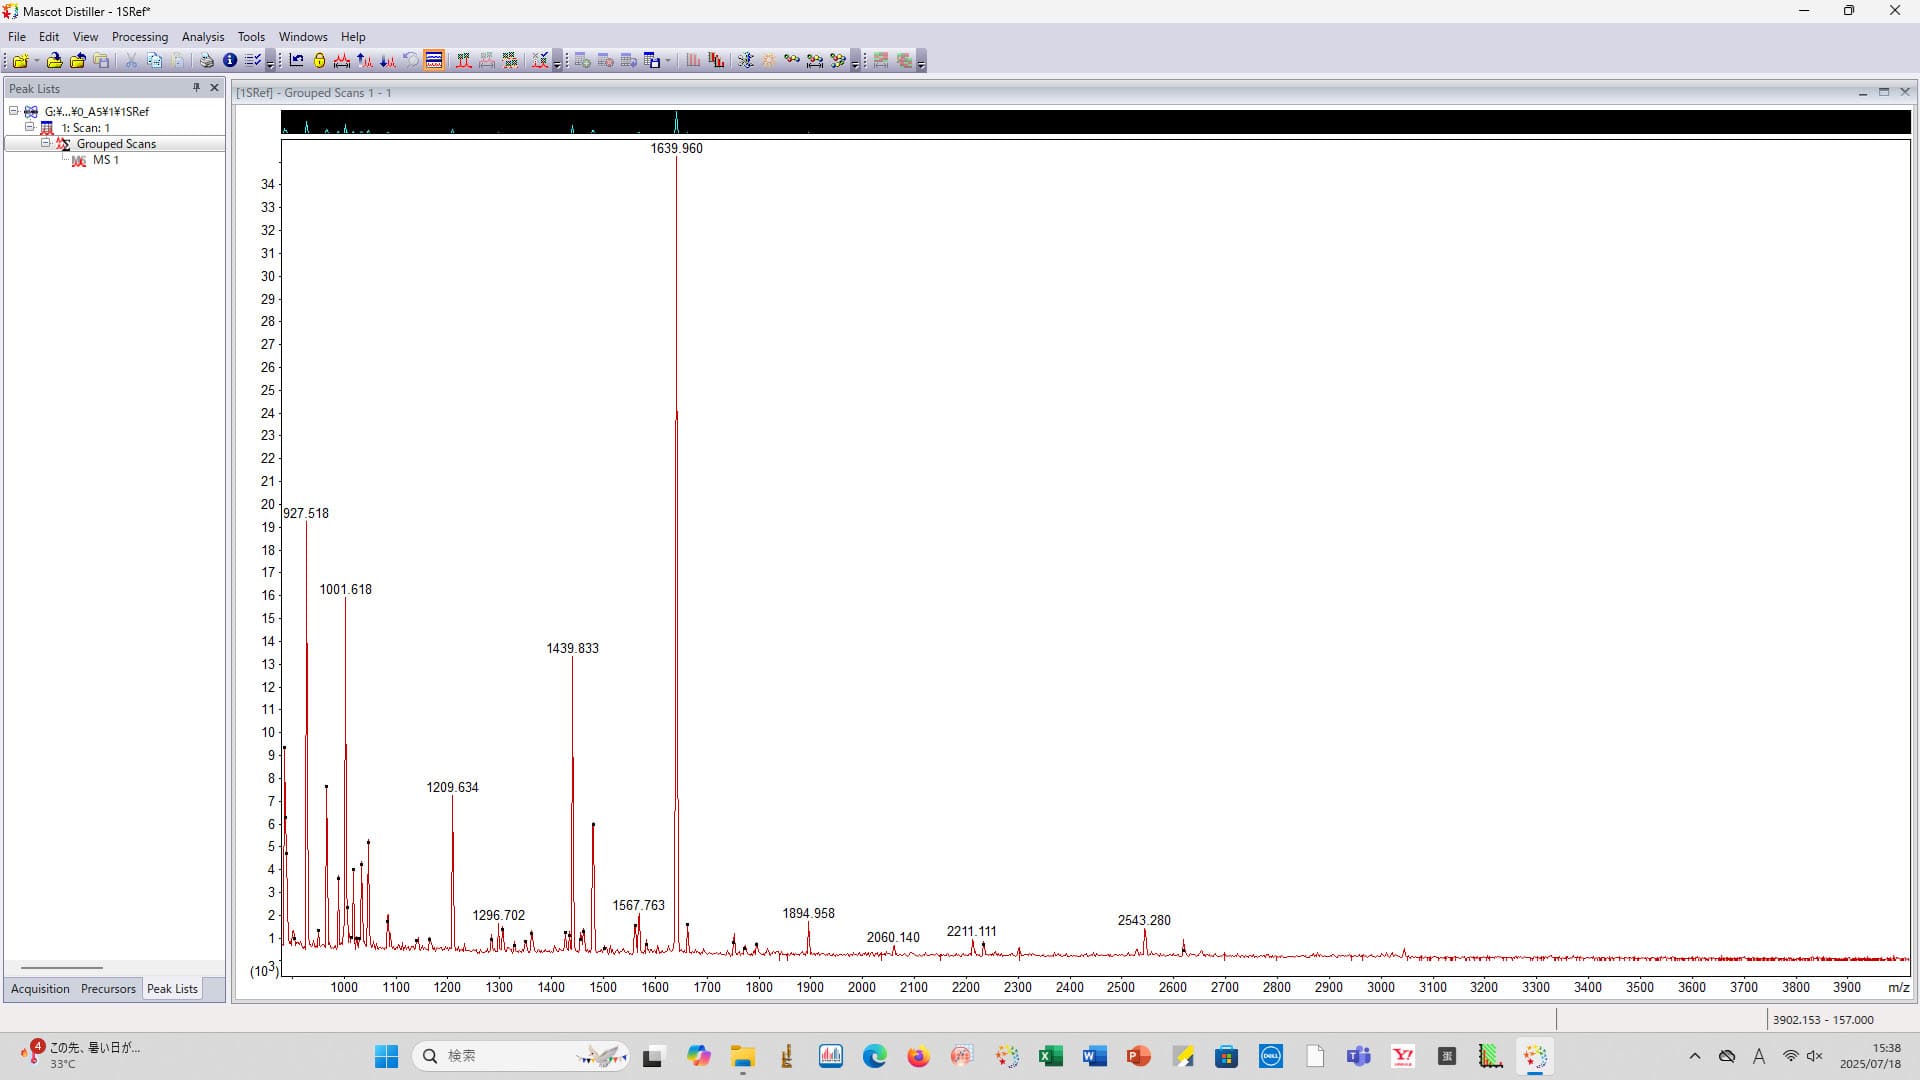Open the Processing menu
This screenshot has height=1080, width=1920.
(x=139, y=37)
